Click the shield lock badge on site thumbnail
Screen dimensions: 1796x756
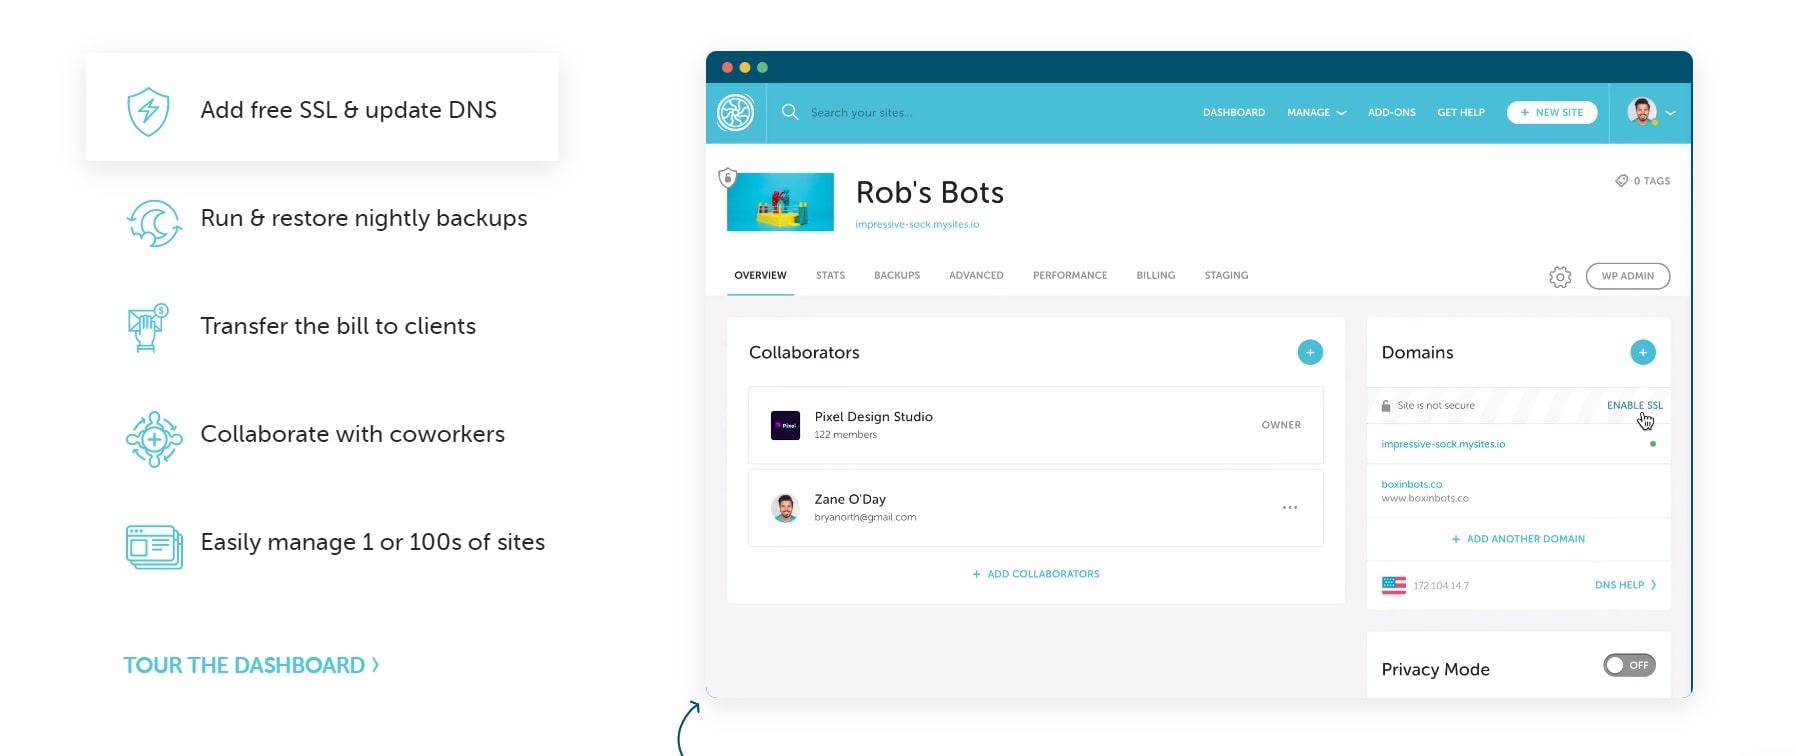tap(728, 178)
